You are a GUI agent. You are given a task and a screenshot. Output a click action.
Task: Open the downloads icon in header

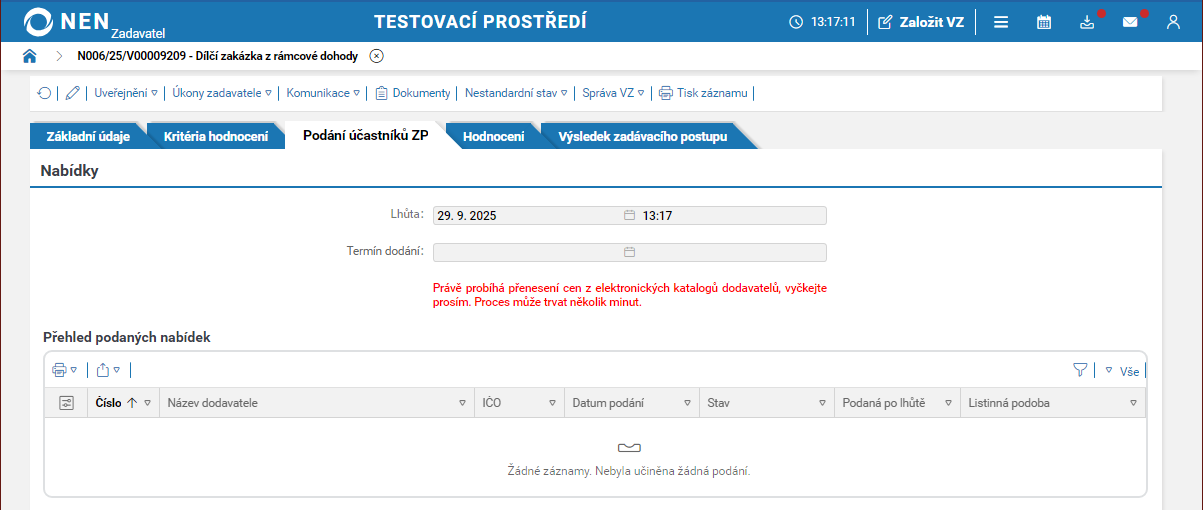click(x=1088, y=21)
